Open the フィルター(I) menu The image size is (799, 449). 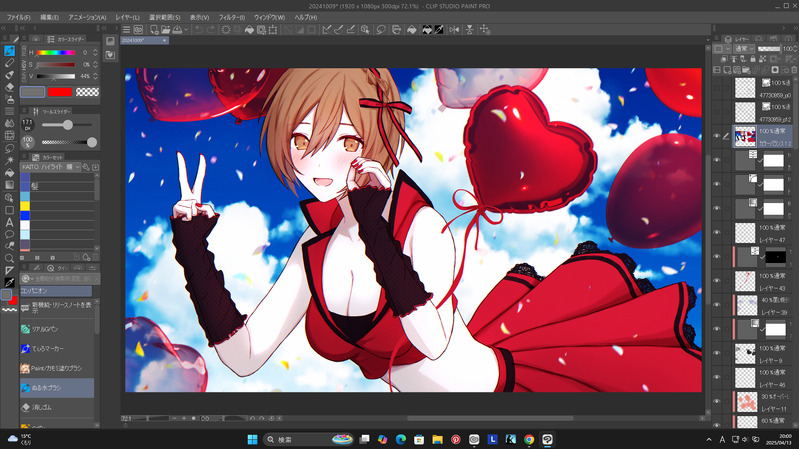pyautogui.click(x=232, y=17)
